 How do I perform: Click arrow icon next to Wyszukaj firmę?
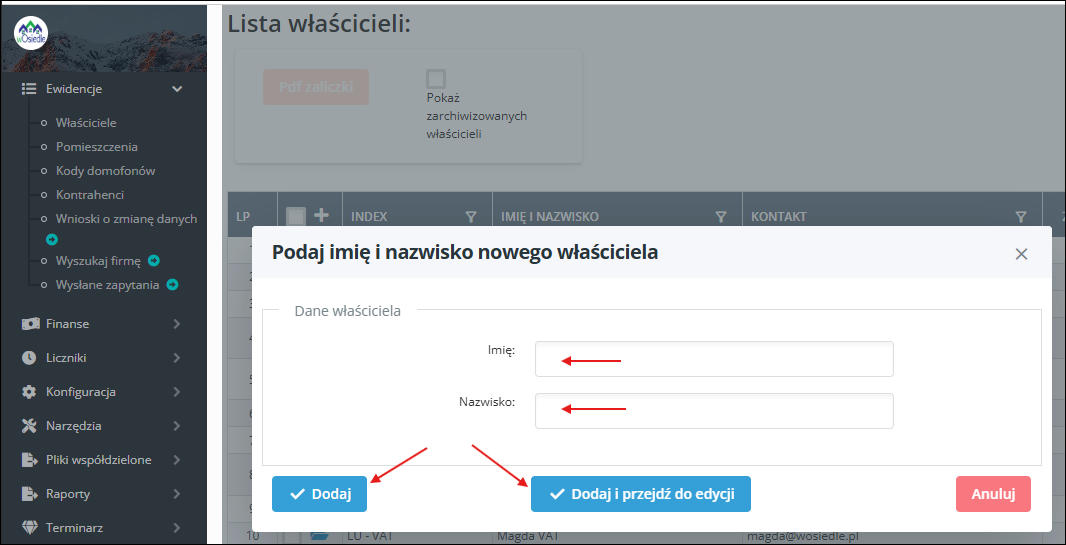pyautogui.click(x=154, y=260)
